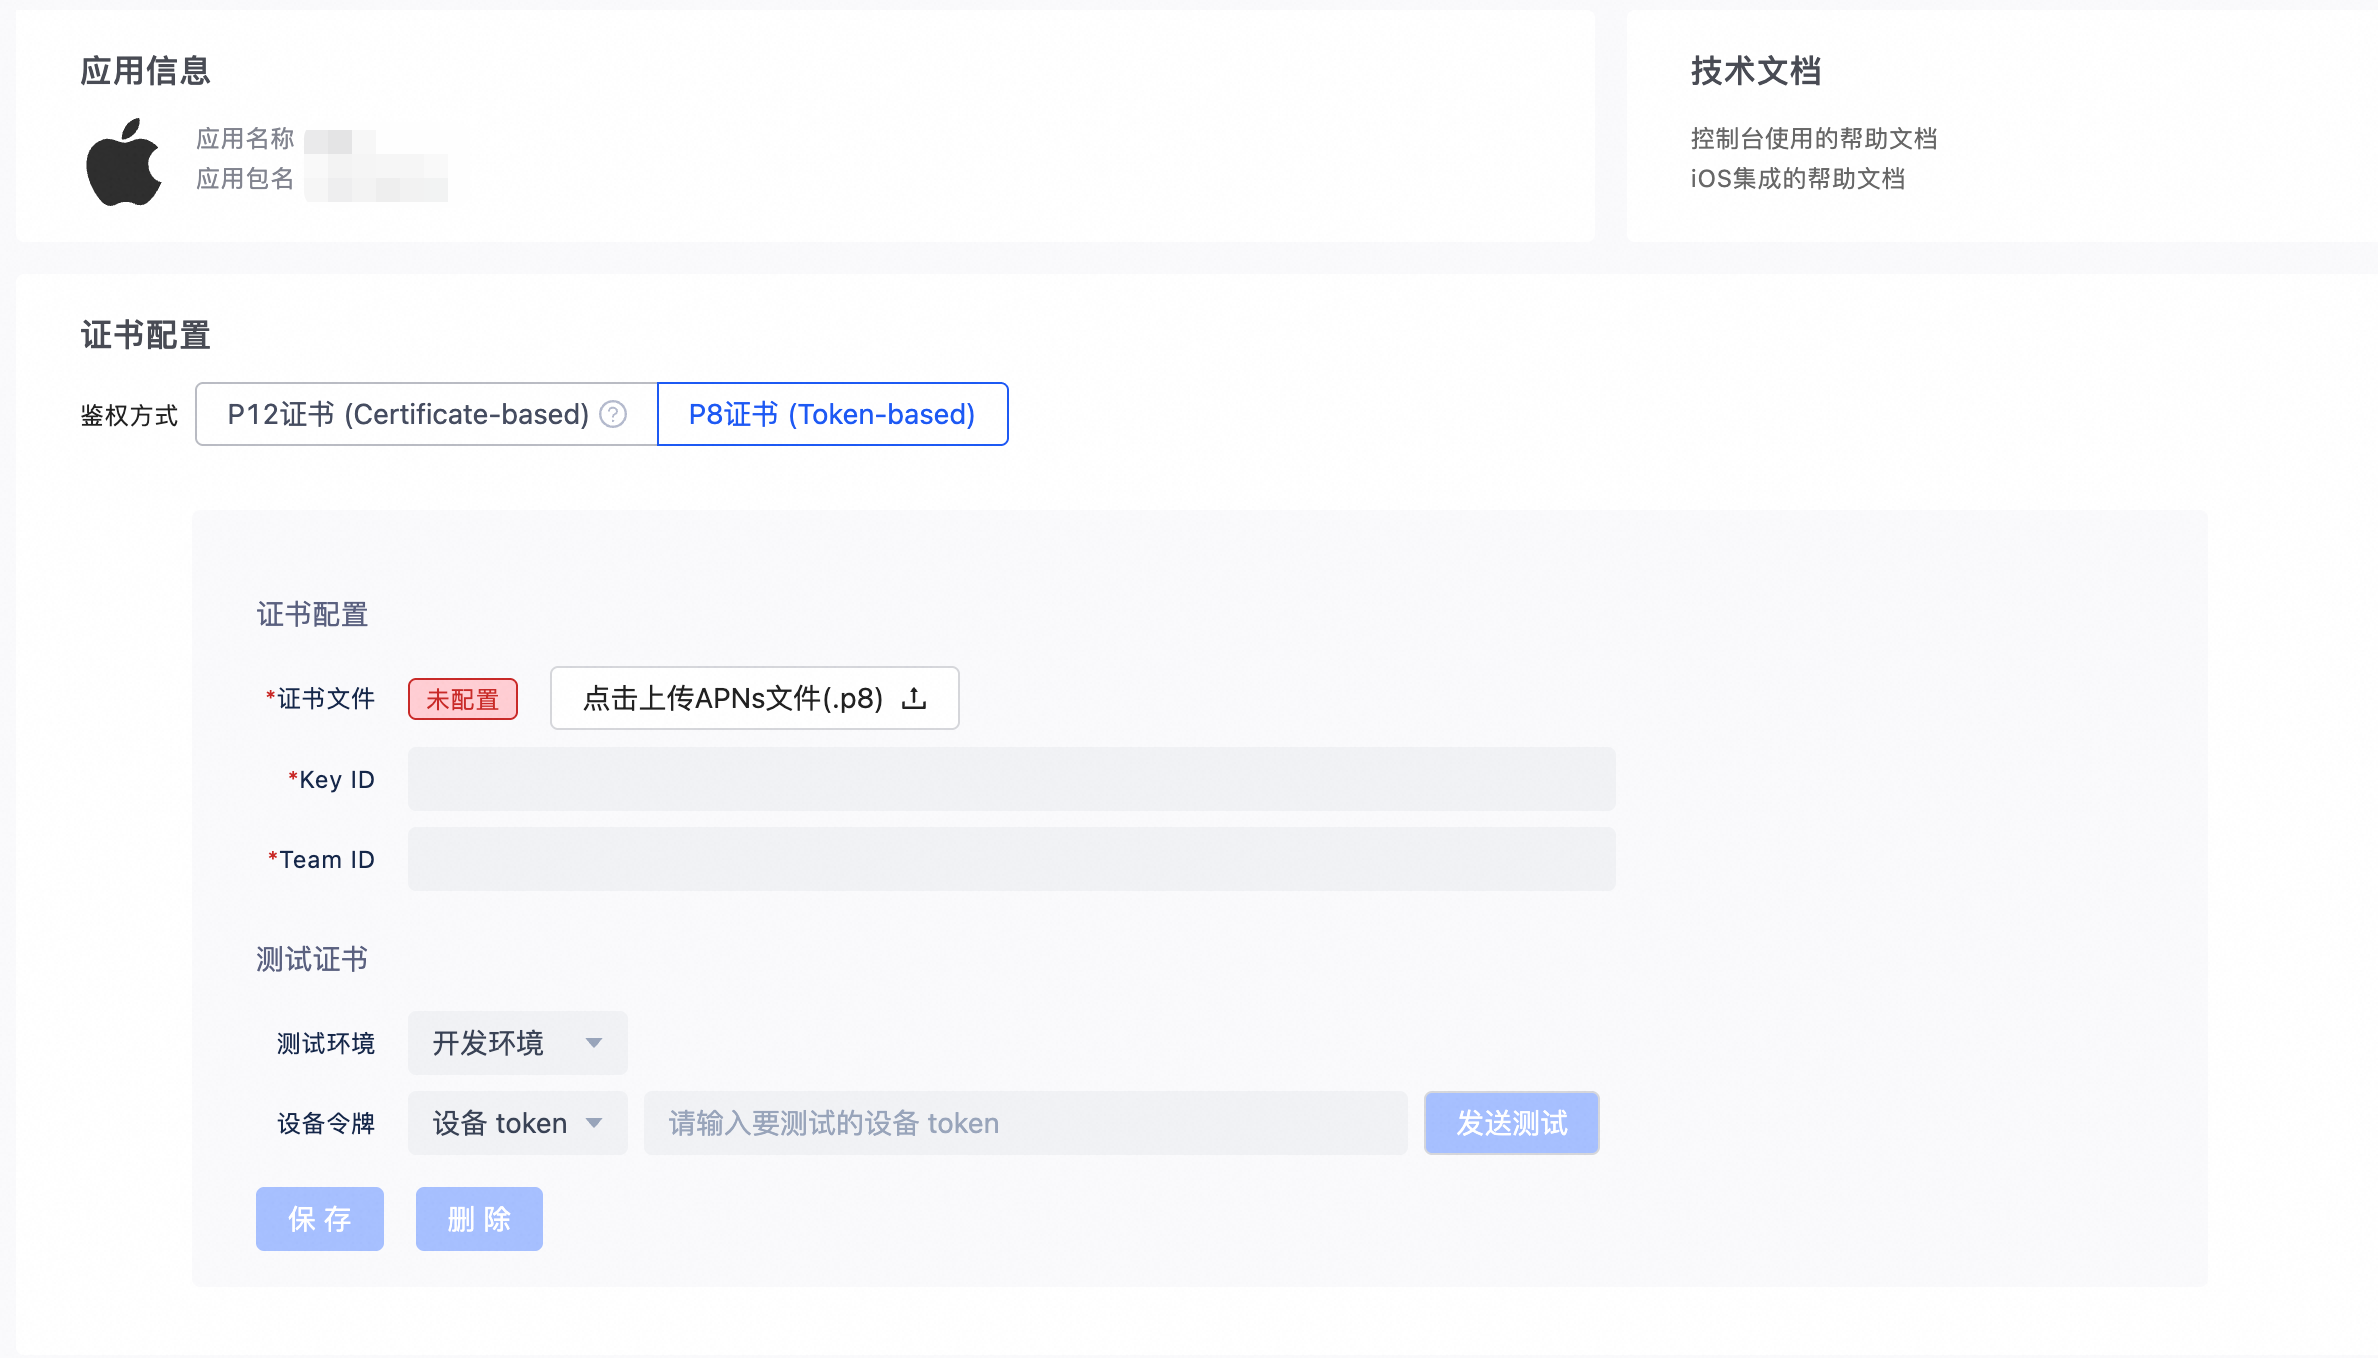Open 控制台使用的帮助文档 link
The height and width of the screenshot is (1358, 2378).
click(1813, 139)
